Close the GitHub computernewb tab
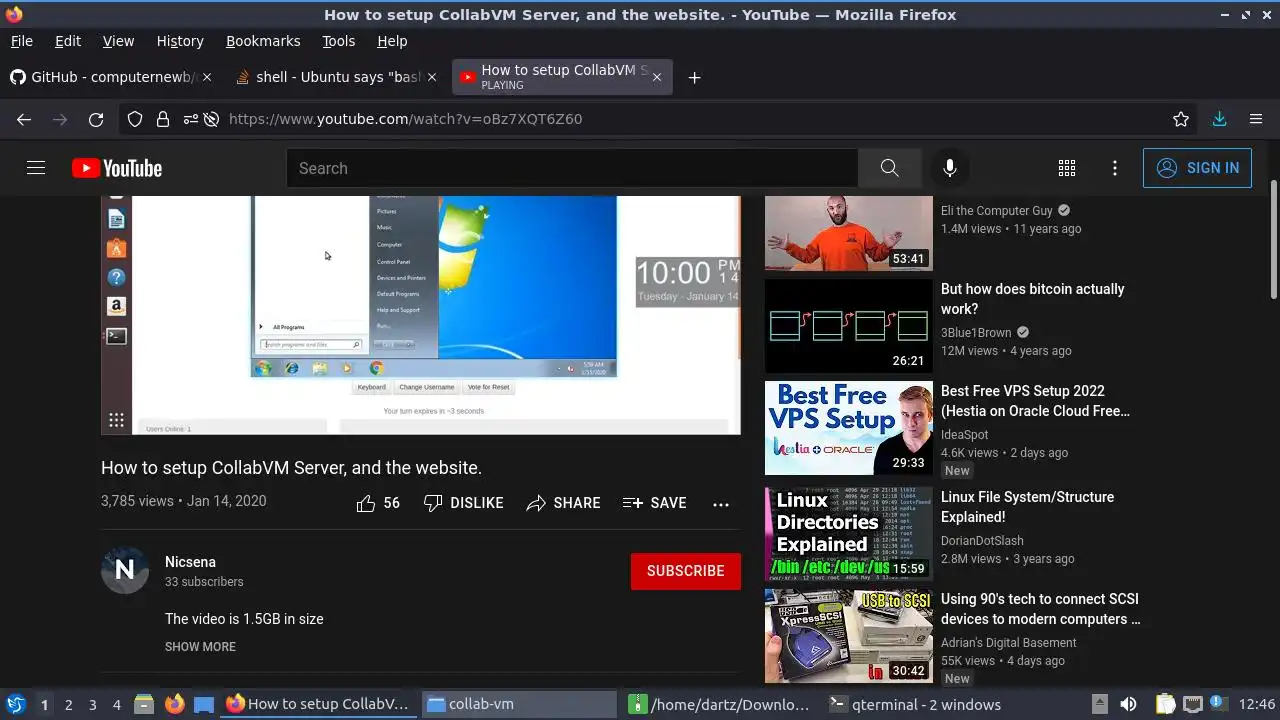This screenshot has width=1280, height=720. point(208,77)
